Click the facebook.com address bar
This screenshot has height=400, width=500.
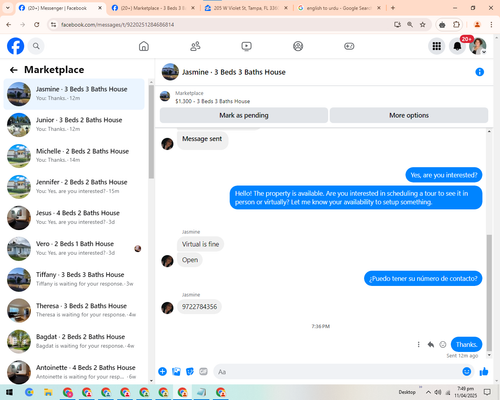[x=220, y=25]
